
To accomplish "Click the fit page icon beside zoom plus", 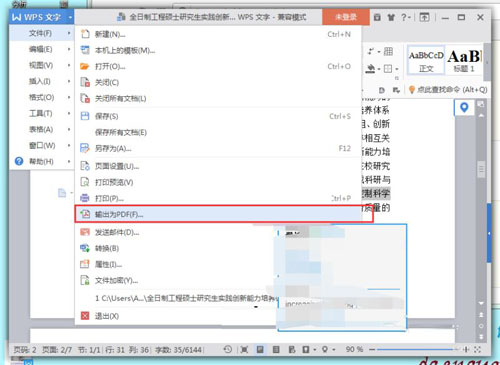I will coord(477,349).
